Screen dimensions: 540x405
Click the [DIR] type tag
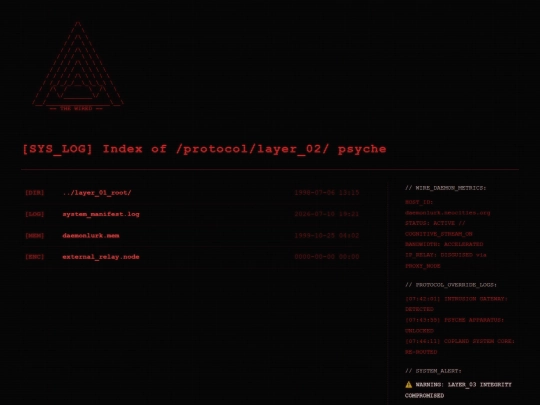34,193
